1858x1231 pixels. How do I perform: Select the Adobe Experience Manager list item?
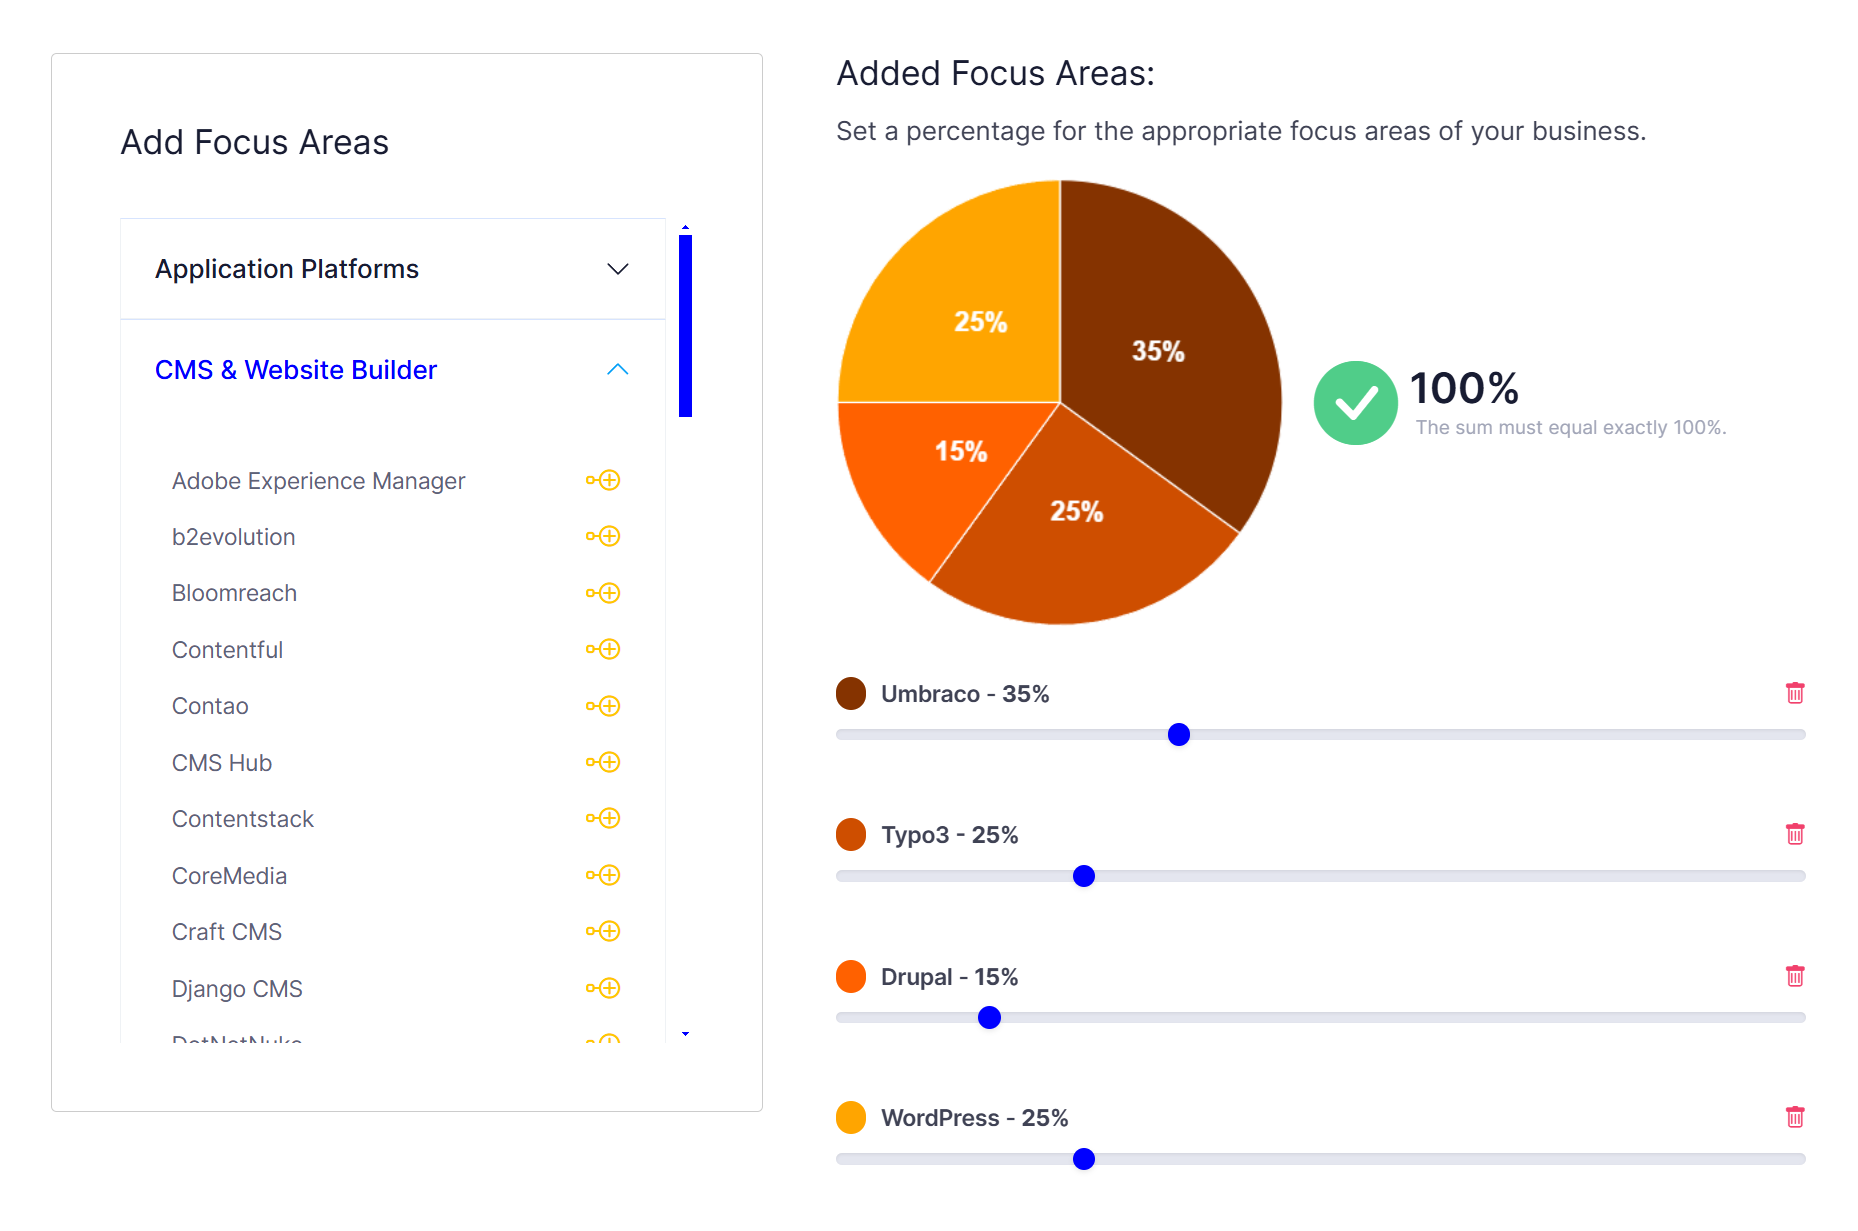click(318, 481)
